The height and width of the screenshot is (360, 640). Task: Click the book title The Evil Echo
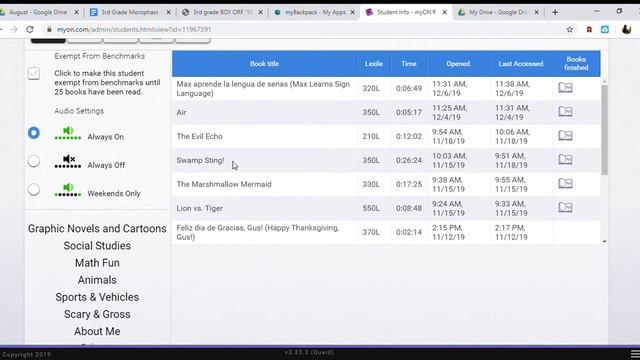(200, 136)
